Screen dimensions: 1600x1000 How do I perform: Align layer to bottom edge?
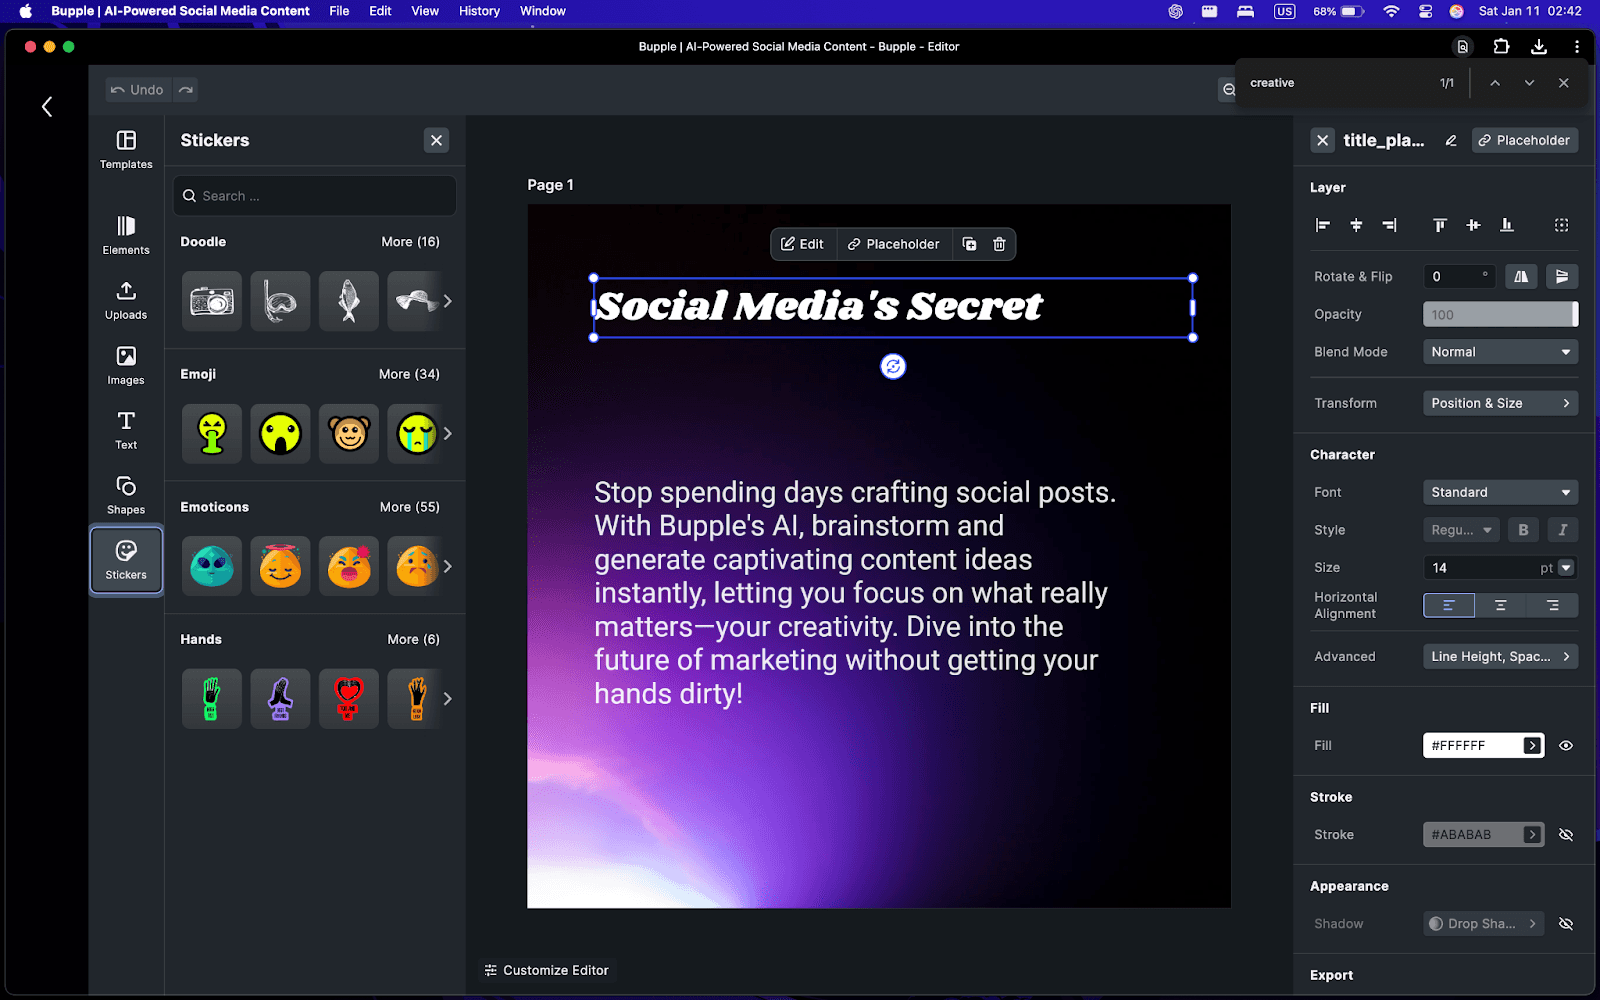(1506, 225)
